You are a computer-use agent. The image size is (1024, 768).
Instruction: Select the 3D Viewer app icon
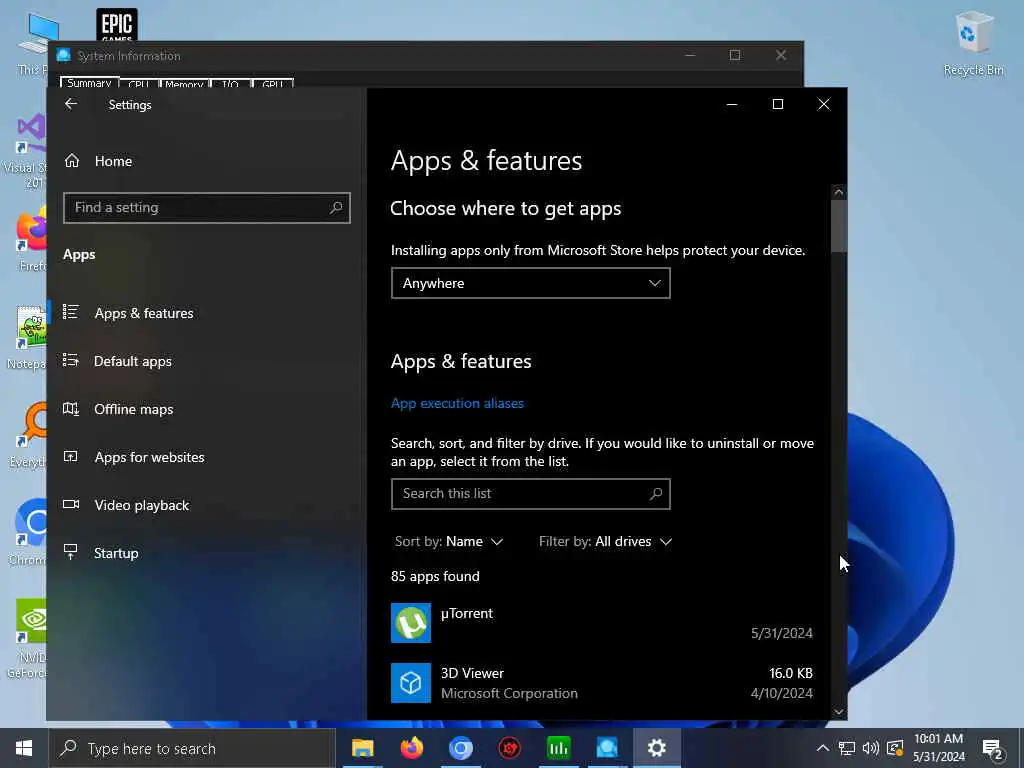pos(411,683)
